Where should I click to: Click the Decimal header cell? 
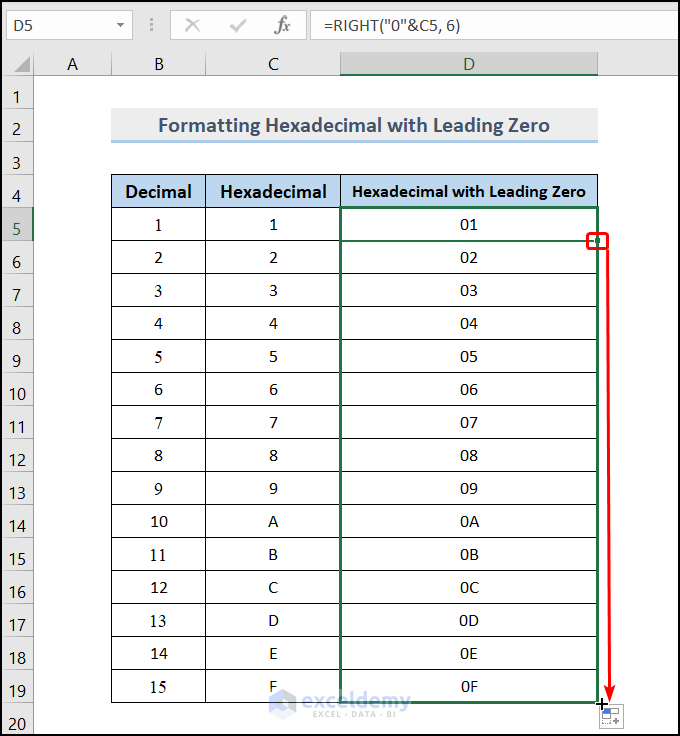click(159, 192)
